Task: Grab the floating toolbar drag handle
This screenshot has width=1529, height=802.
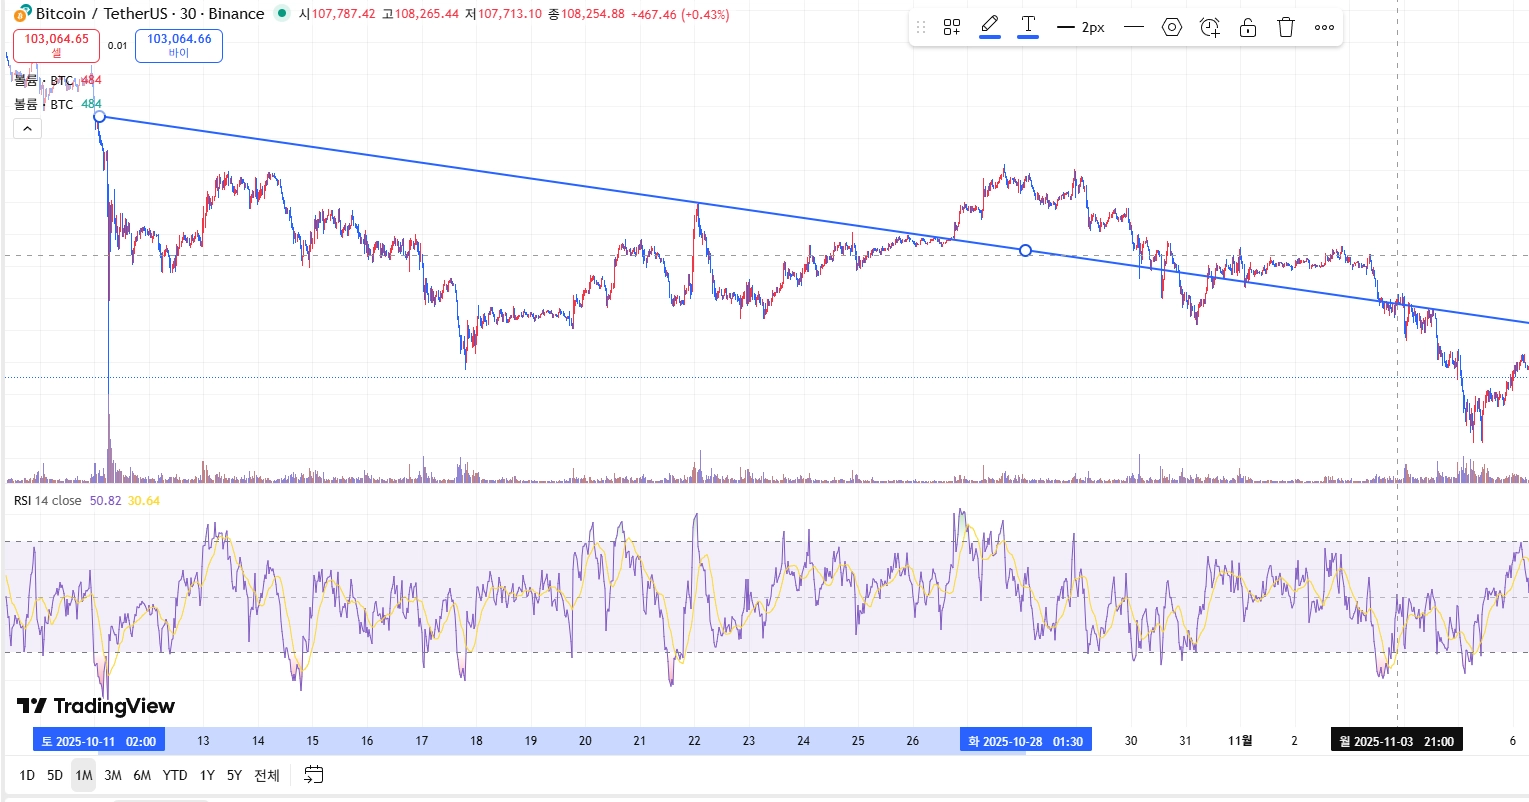Action: click(921, 27)
